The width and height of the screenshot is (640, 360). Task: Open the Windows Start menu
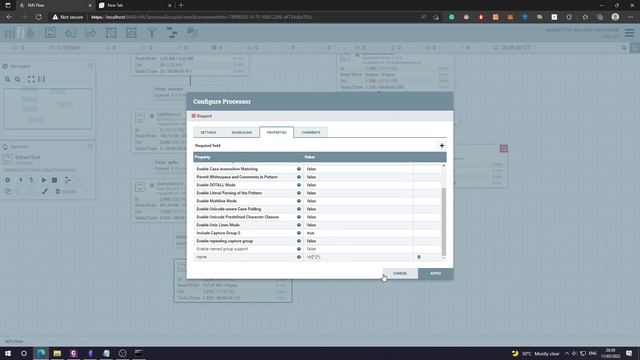click(x=8, y=353)
